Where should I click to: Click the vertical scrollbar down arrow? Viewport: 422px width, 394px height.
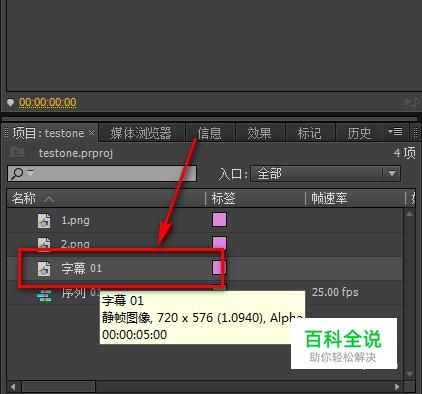410,374
